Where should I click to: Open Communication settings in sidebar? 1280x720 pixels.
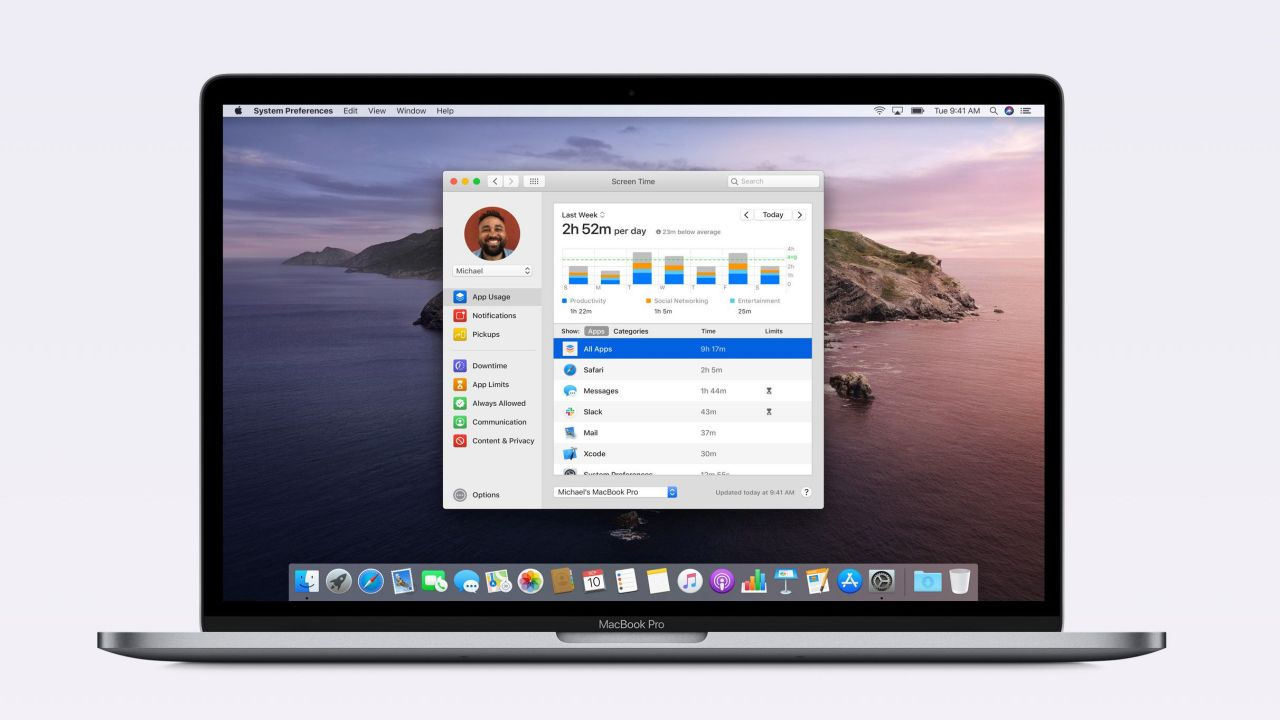(x=494, y=422)
